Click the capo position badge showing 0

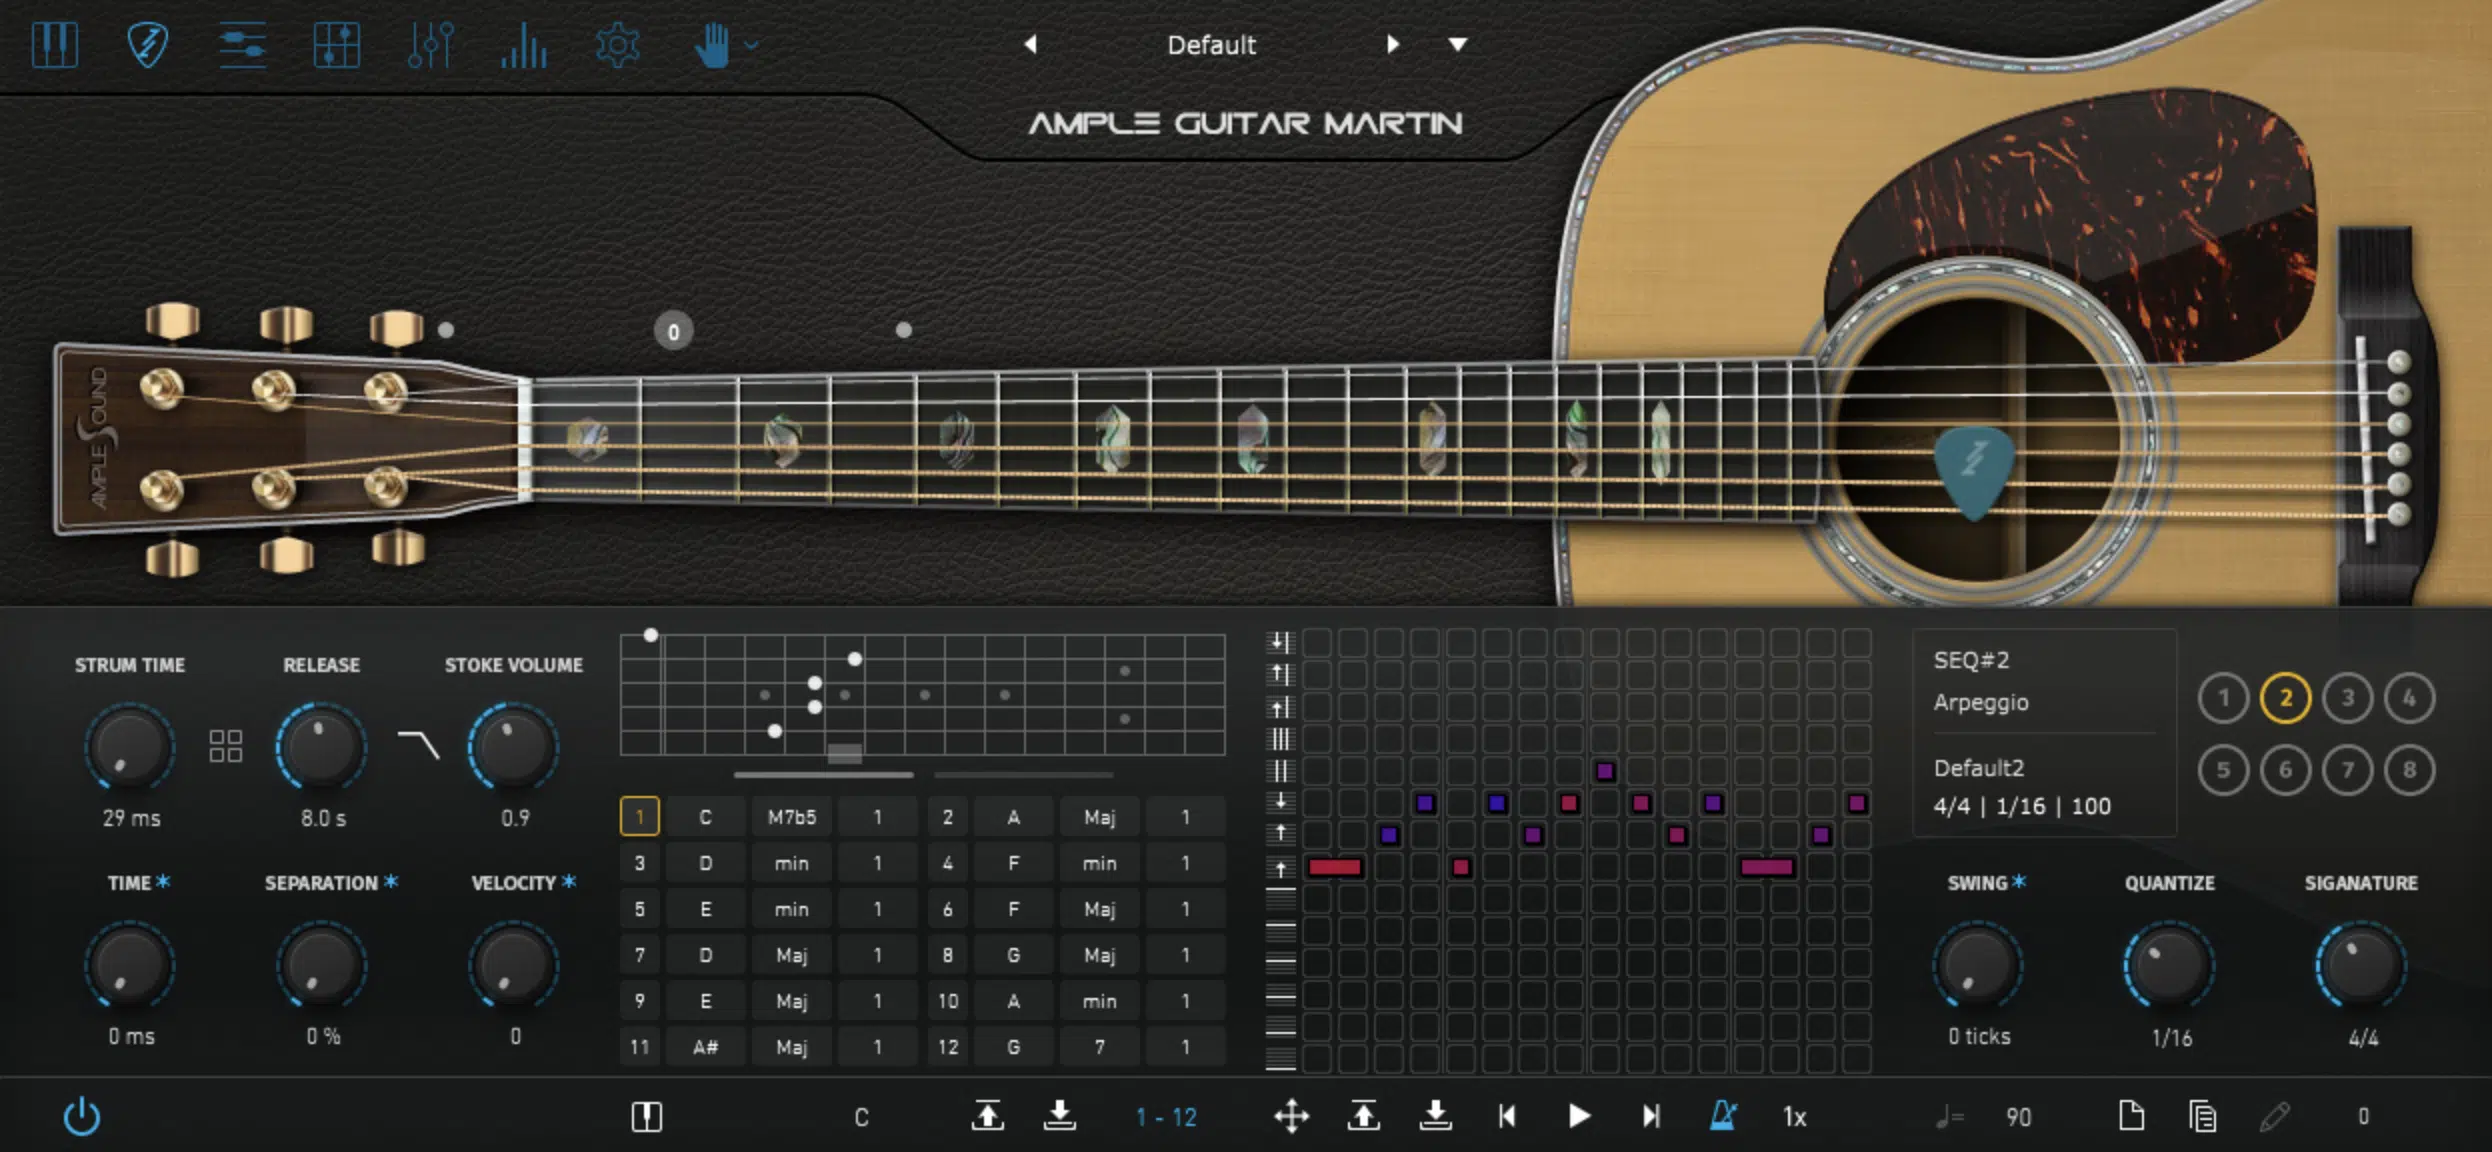click(x=673, y=332)
